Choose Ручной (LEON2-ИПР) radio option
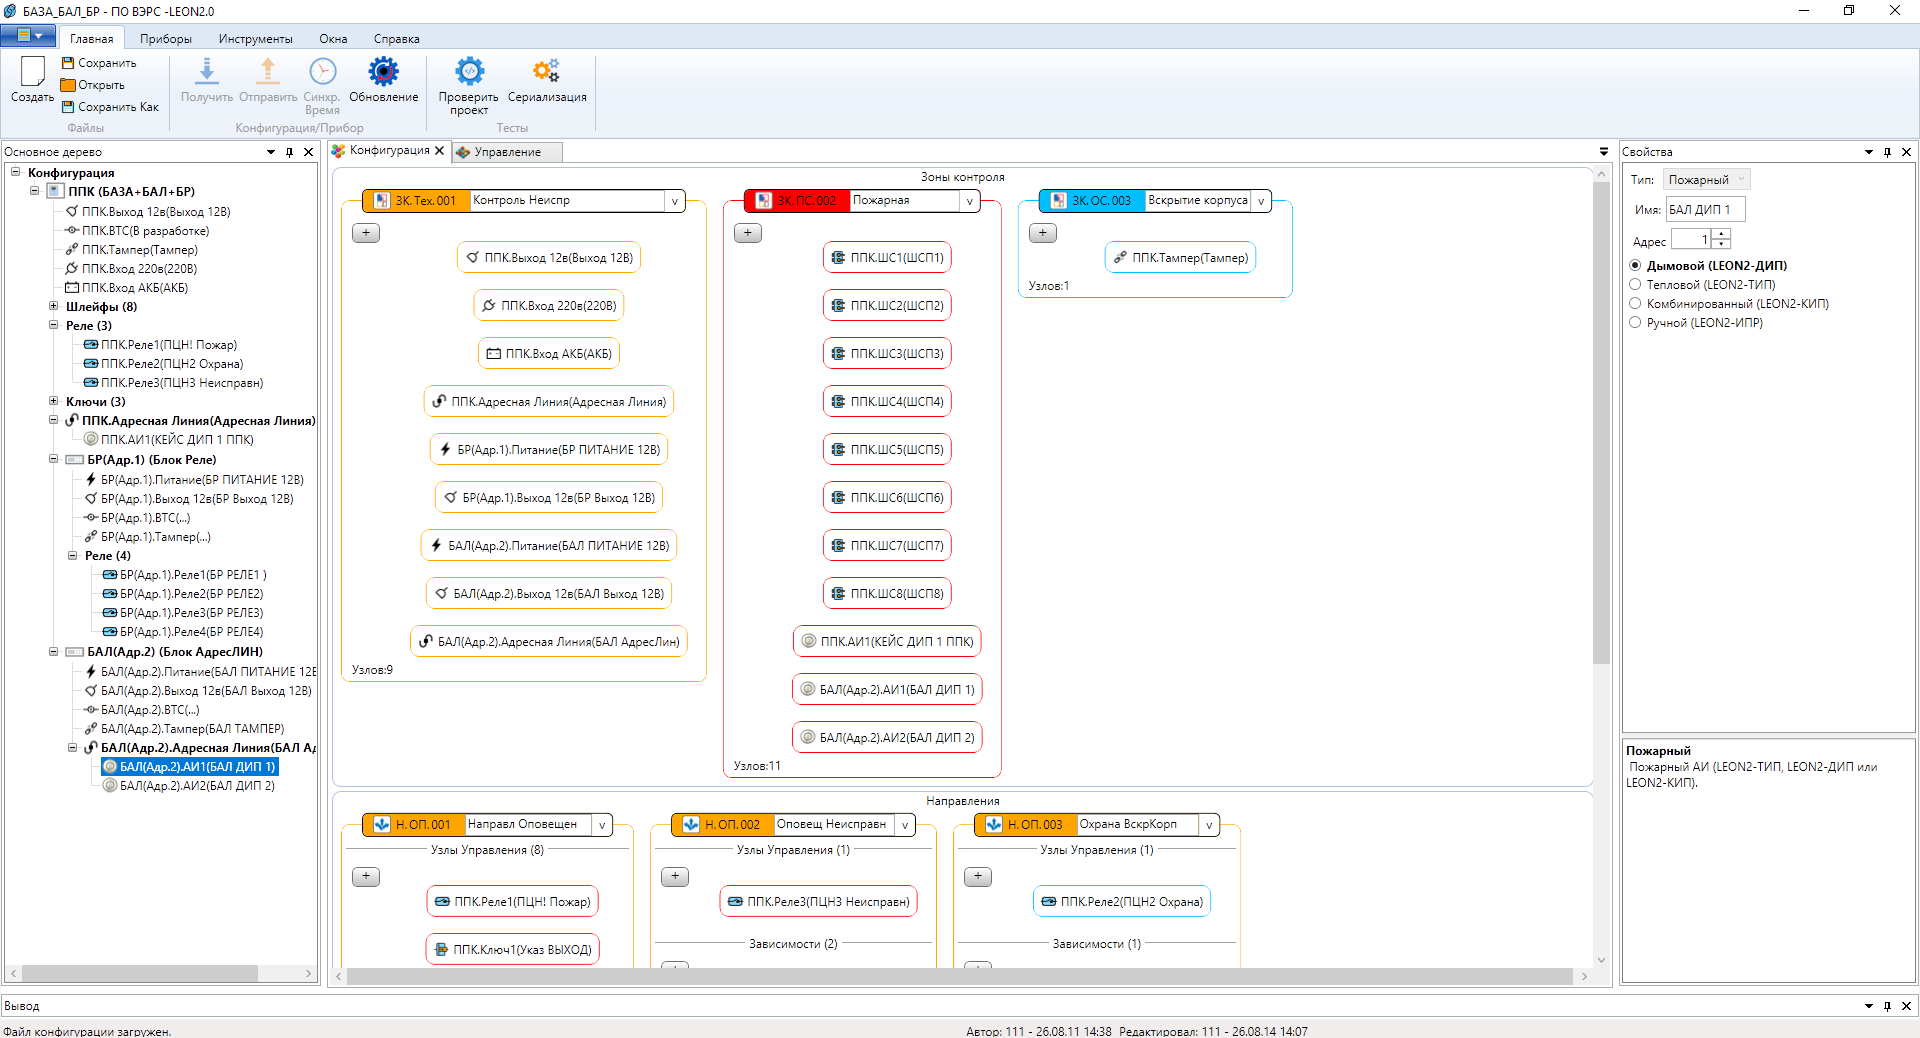The image size is (1920, 1038). click(x=1635, y=323)
